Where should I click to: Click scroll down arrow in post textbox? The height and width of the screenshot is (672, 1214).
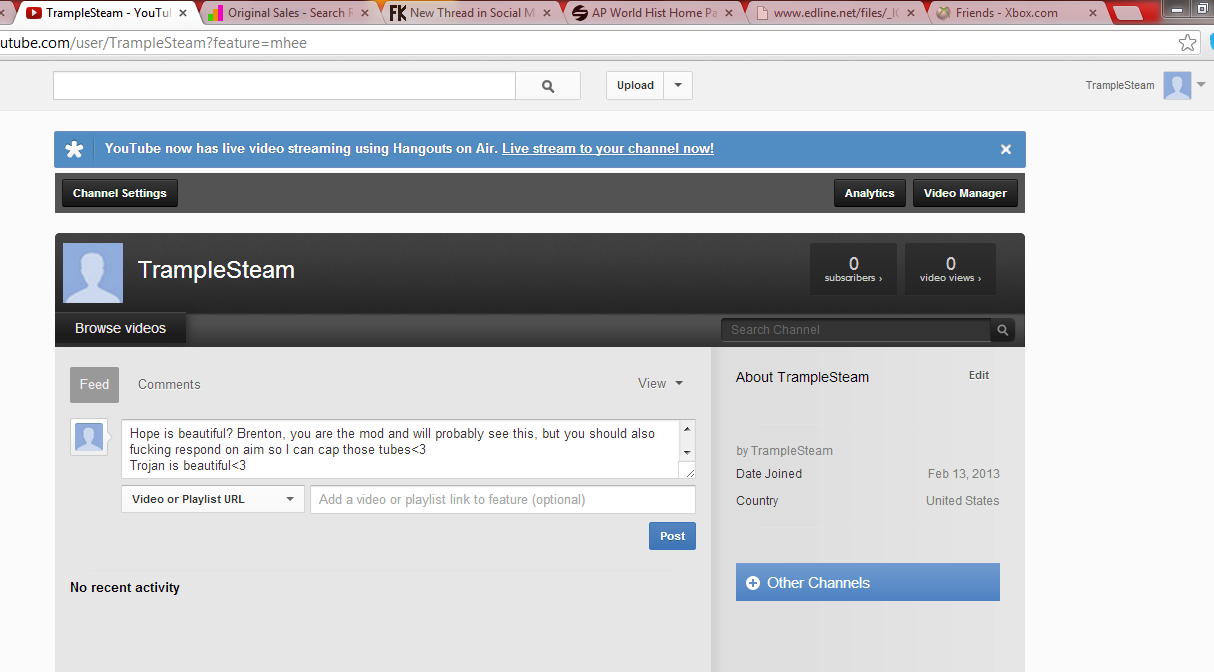[687, 452]
